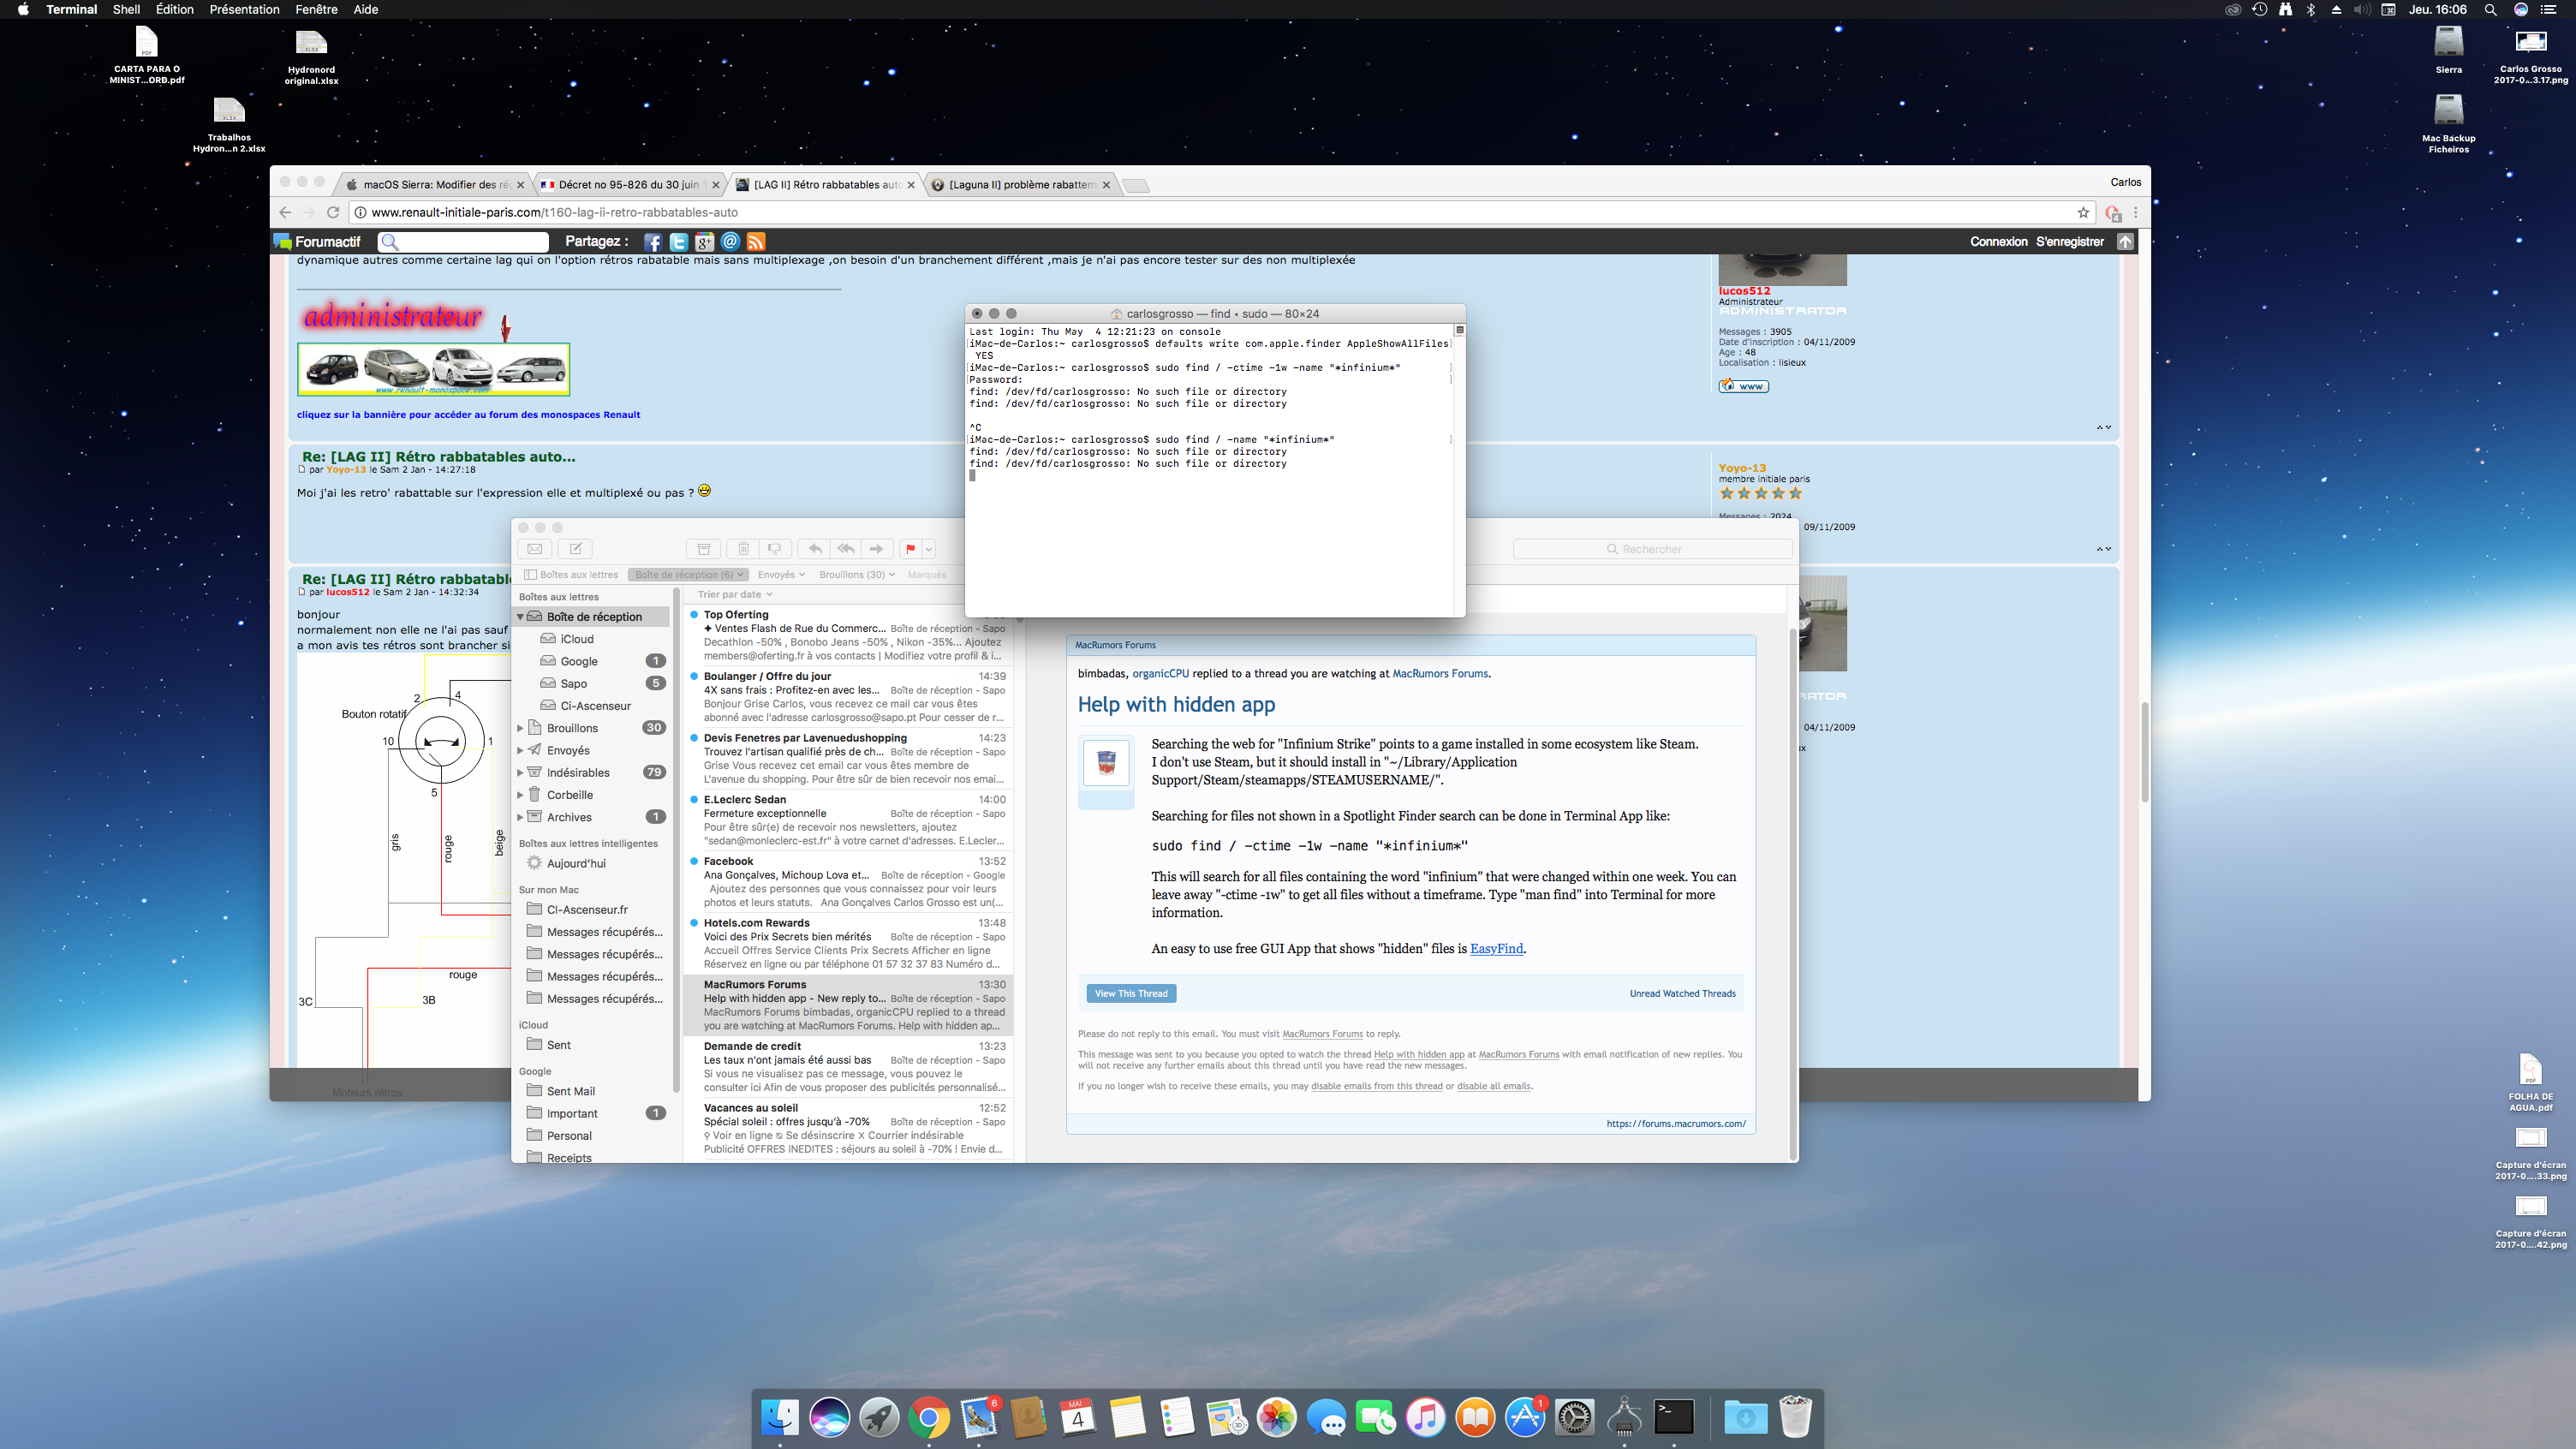Click Compose new message icon in Mail

575,549
